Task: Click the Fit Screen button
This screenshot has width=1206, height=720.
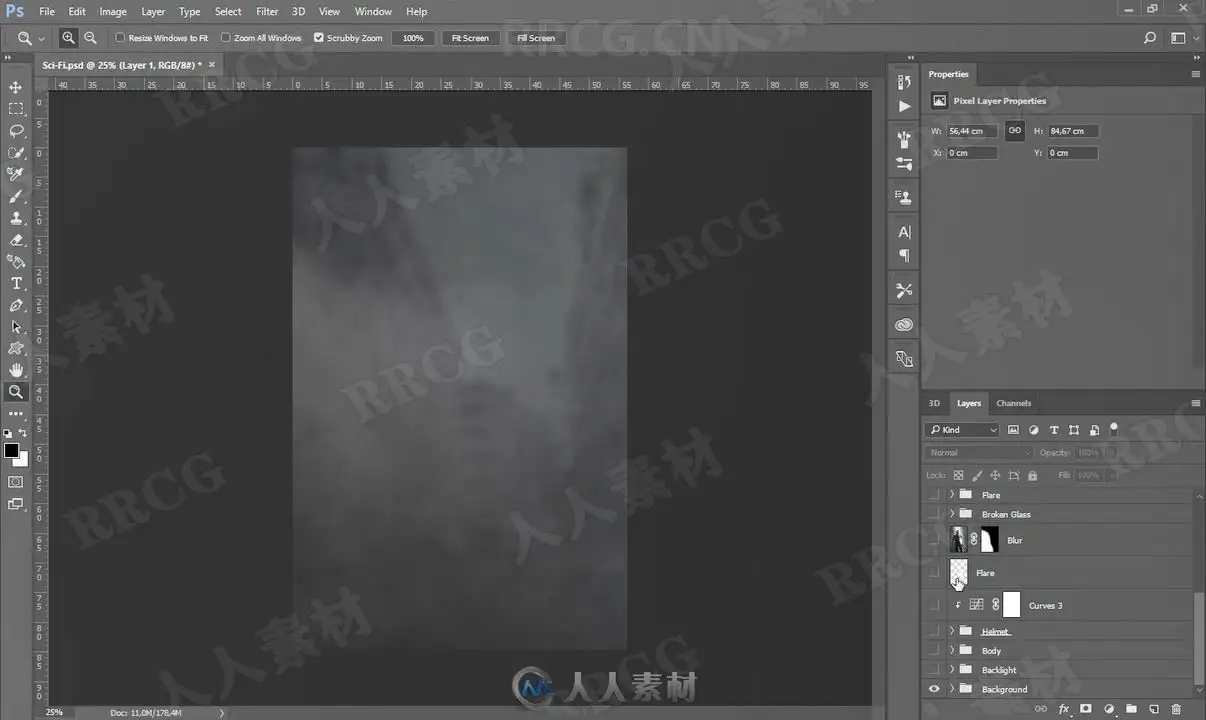Action: 470,38
